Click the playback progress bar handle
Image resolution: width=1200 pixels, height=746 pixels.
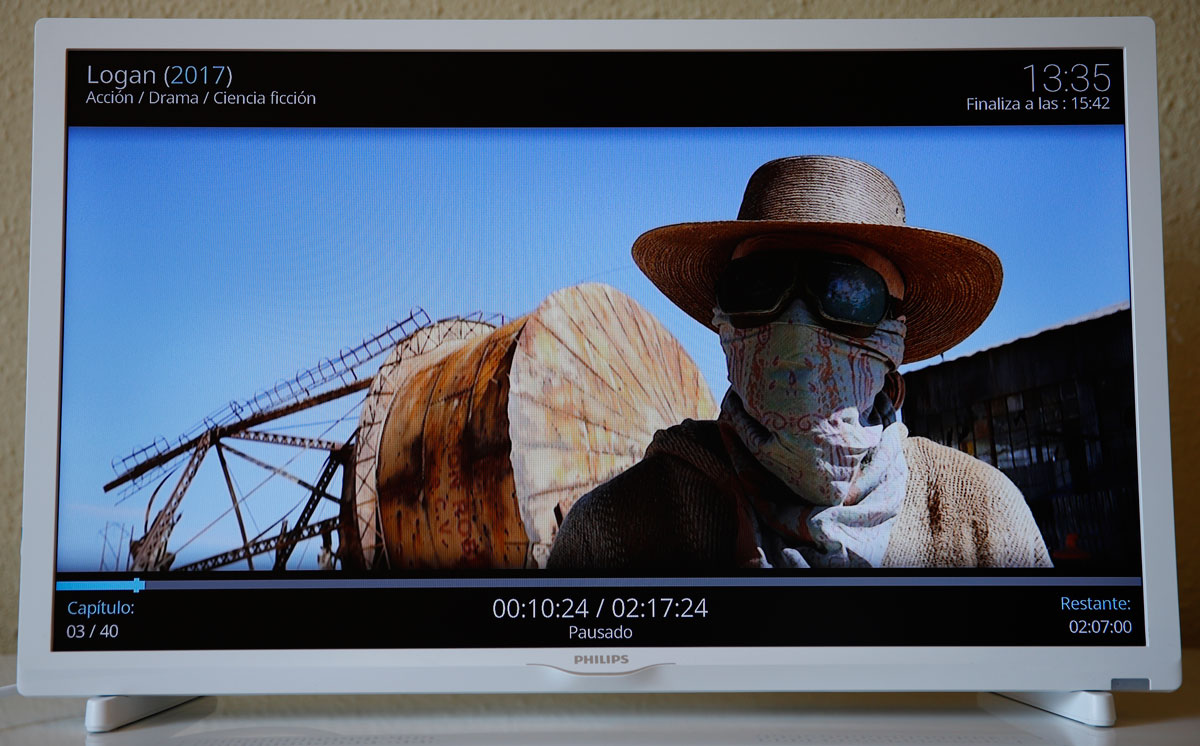coord(137,585)
